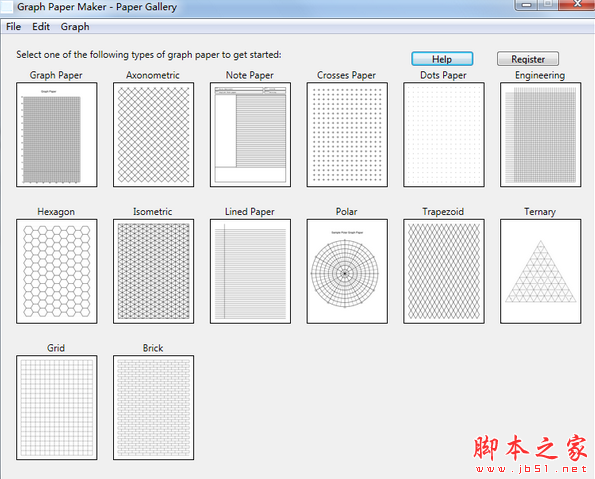Open the Grid paper thumbnail
Screen dimensions: 595x479
(x=57, y=408)
